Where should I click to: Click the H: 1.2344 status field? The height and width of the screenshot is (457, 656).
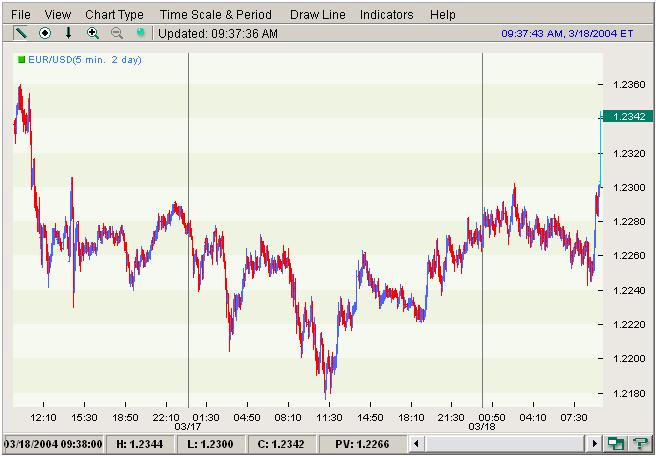[x=140, y=444]
